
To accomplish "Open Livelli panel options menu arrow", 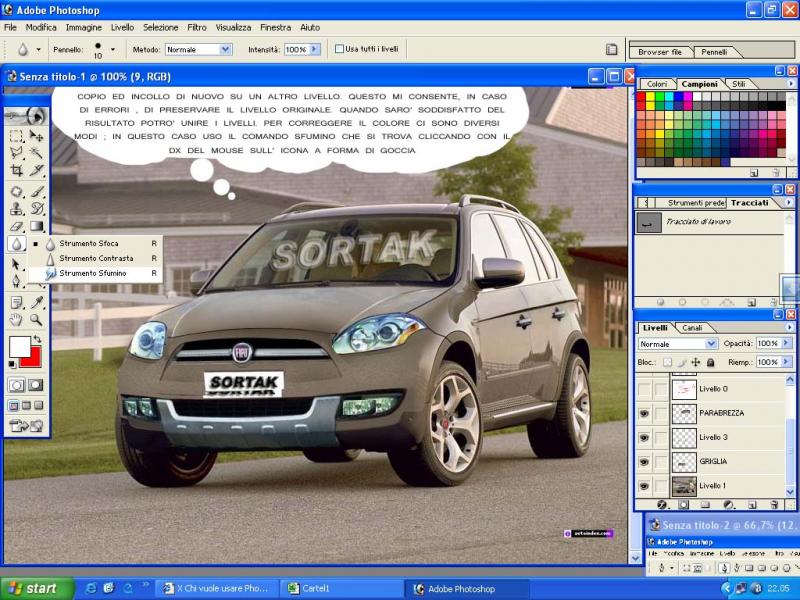I will tap(791, 328).
